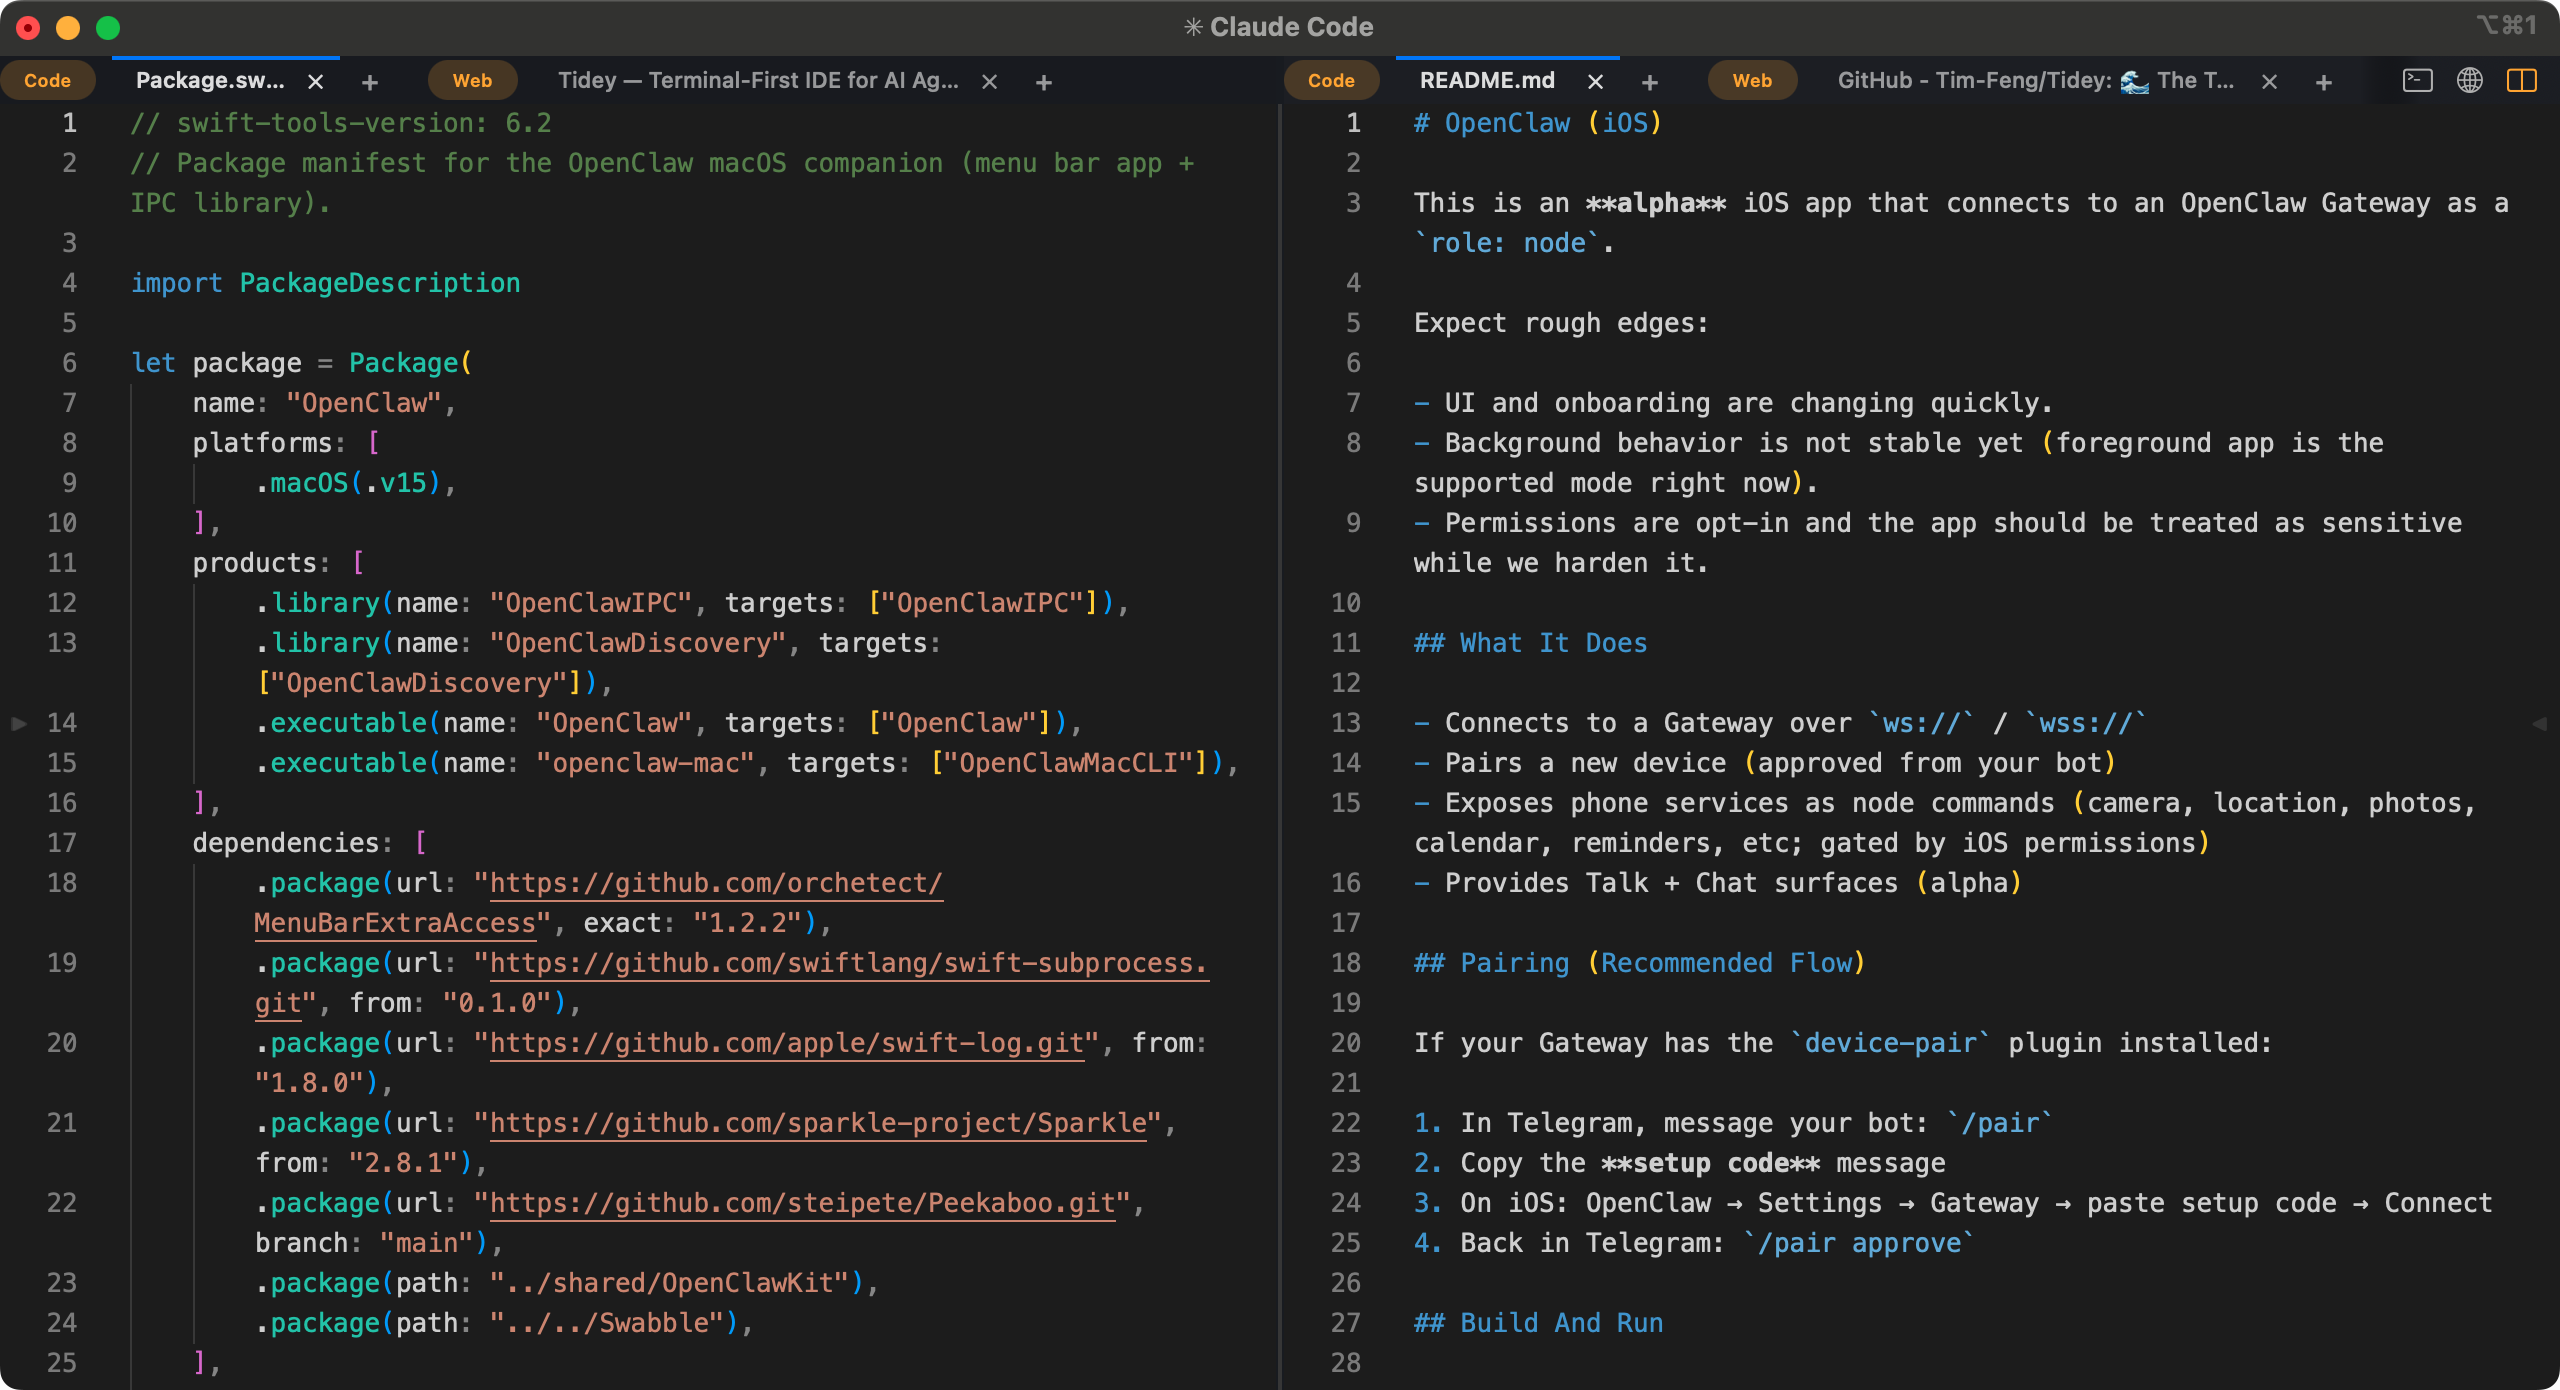This screenshot has height=1390, width=2560.
Task: Close the Package.swift tab
Action: tap(316, 81)
